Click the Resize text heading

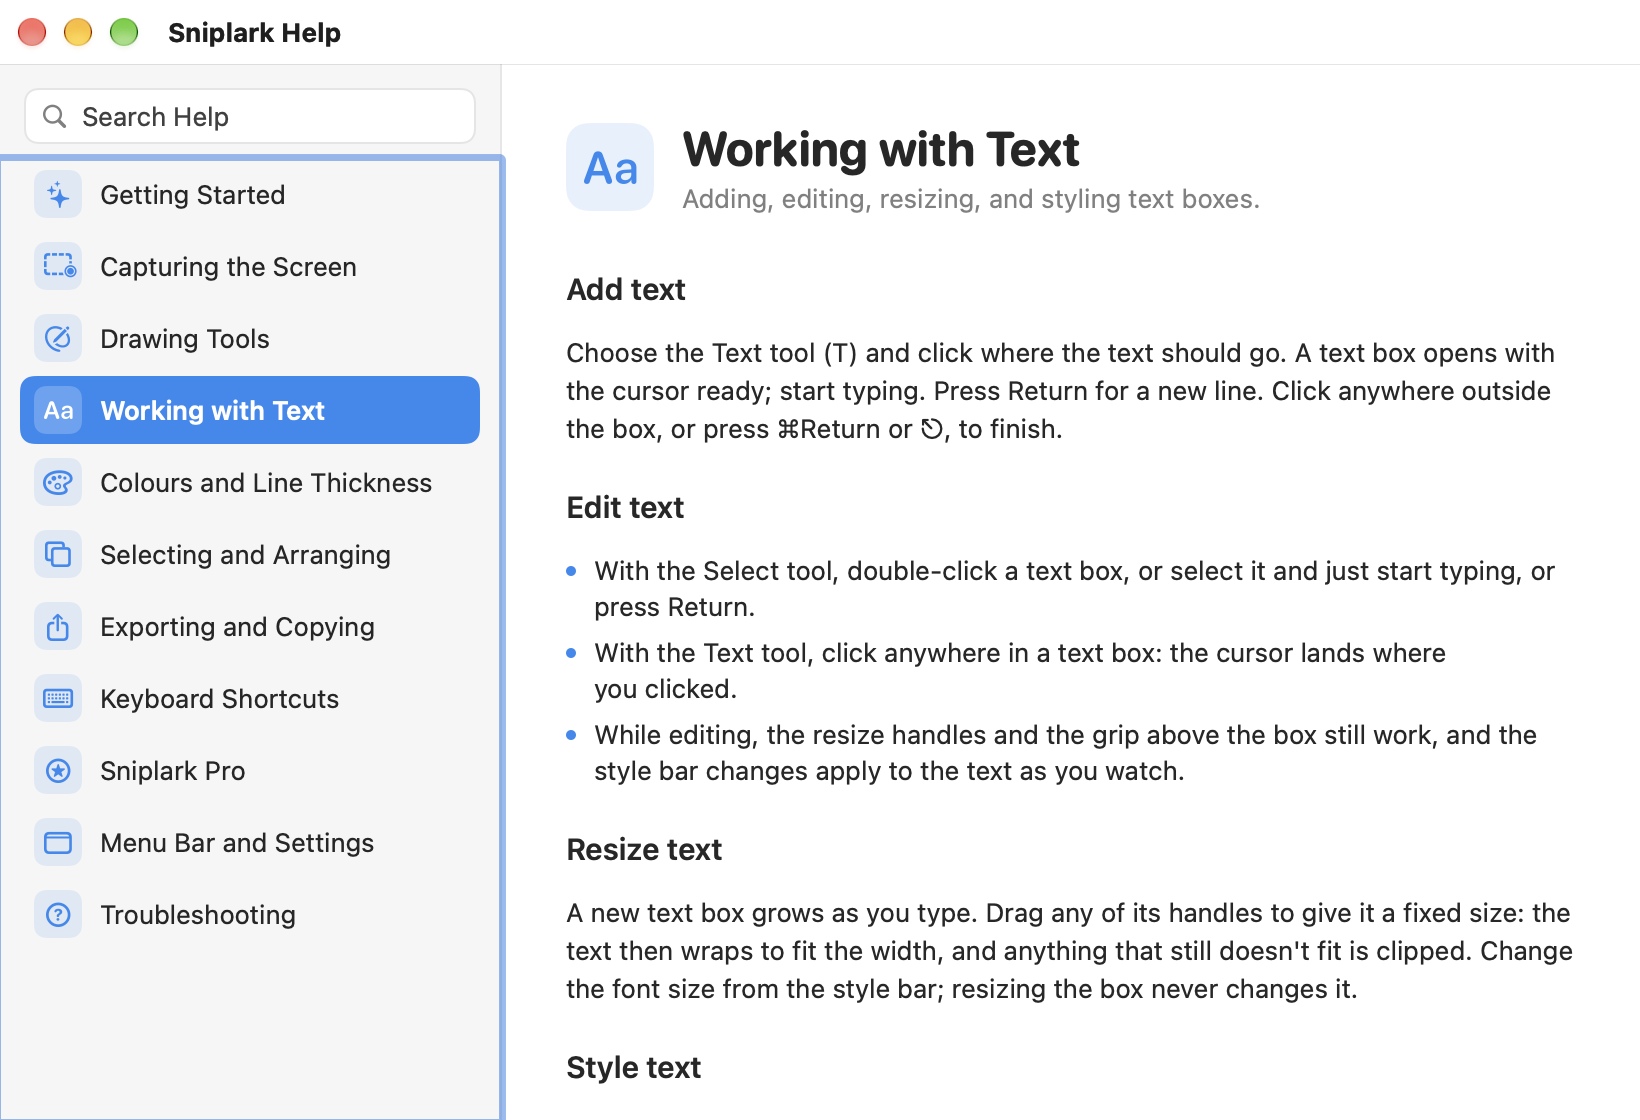644,850
